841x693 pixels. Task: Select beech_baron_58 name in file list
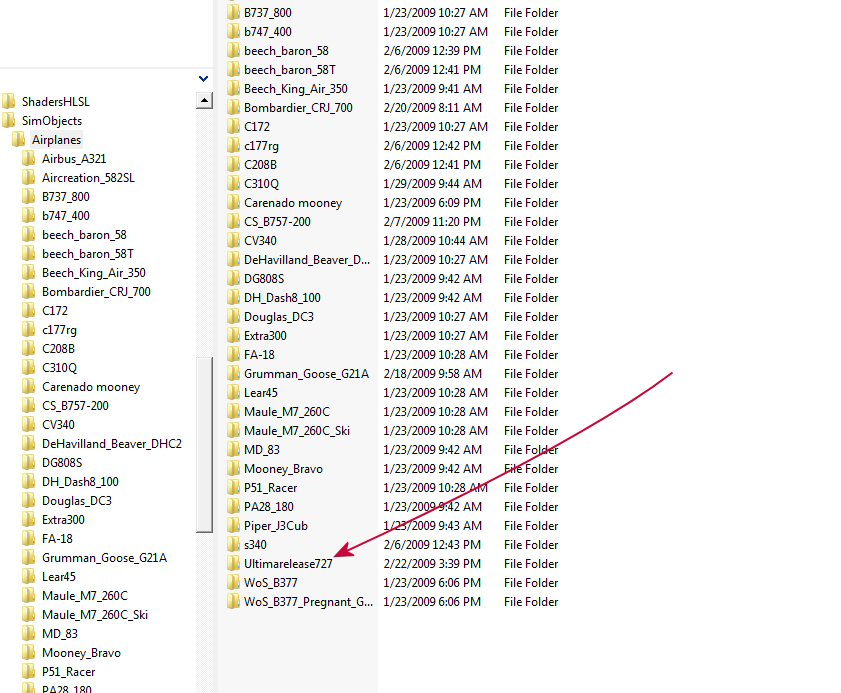286,50
